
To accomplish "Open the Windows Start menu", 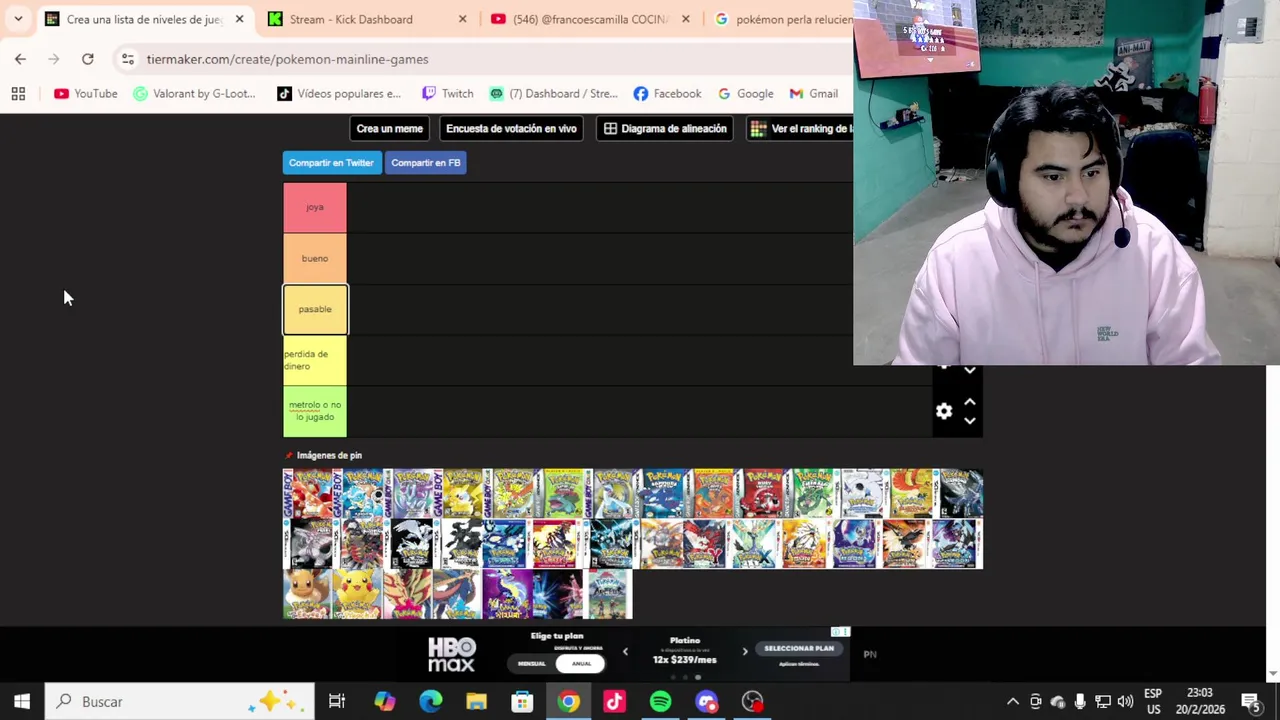I will pyautogui.click(x=22, y=702).
